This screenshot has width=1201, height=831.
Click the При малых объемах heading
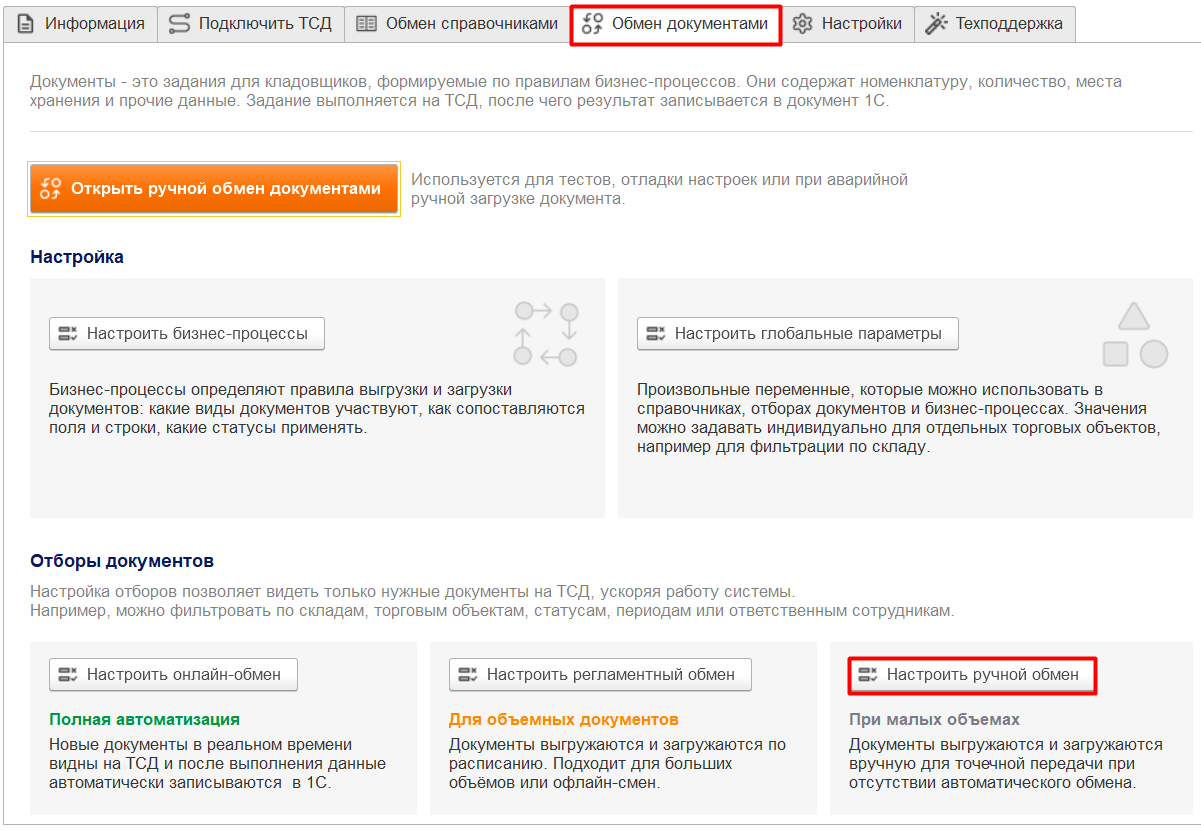(x=934, y=720)
